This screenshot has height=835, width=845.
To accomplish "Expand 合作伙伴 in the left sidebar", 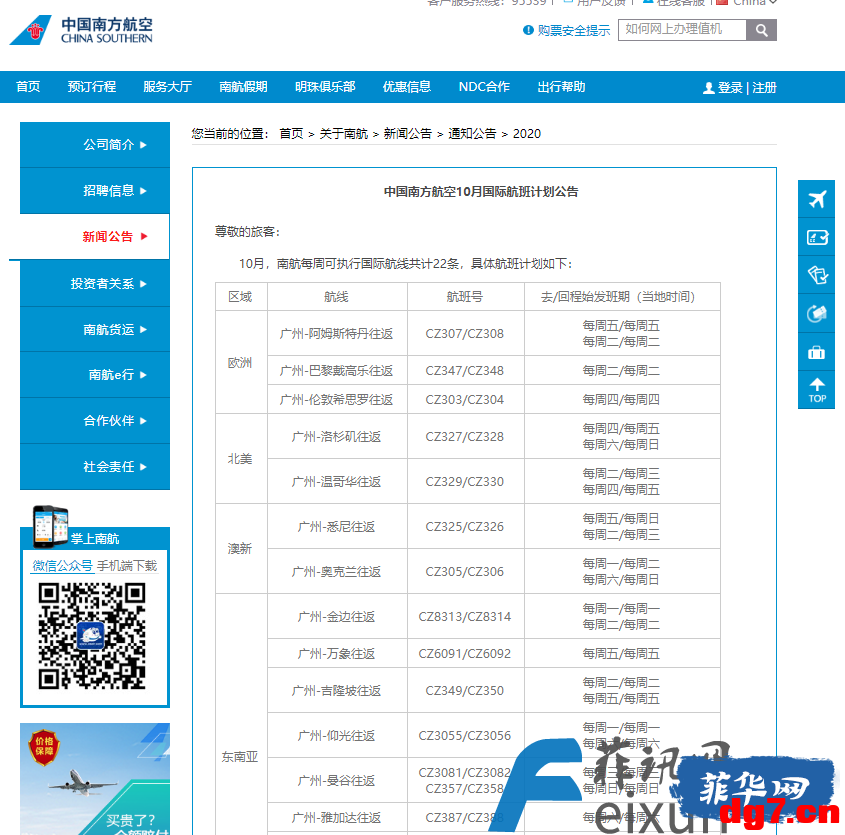I will (x=95, y=420).
